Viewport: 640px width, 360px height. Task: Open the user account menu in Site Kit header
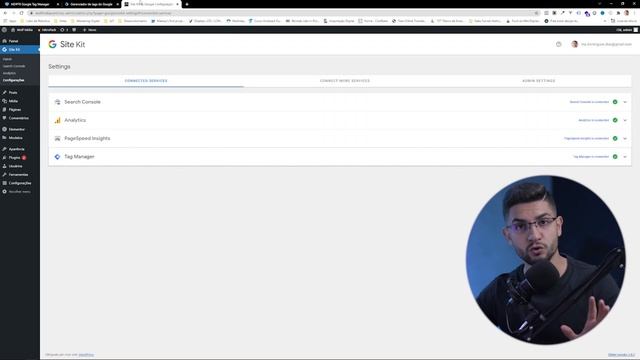click(601, 44)
